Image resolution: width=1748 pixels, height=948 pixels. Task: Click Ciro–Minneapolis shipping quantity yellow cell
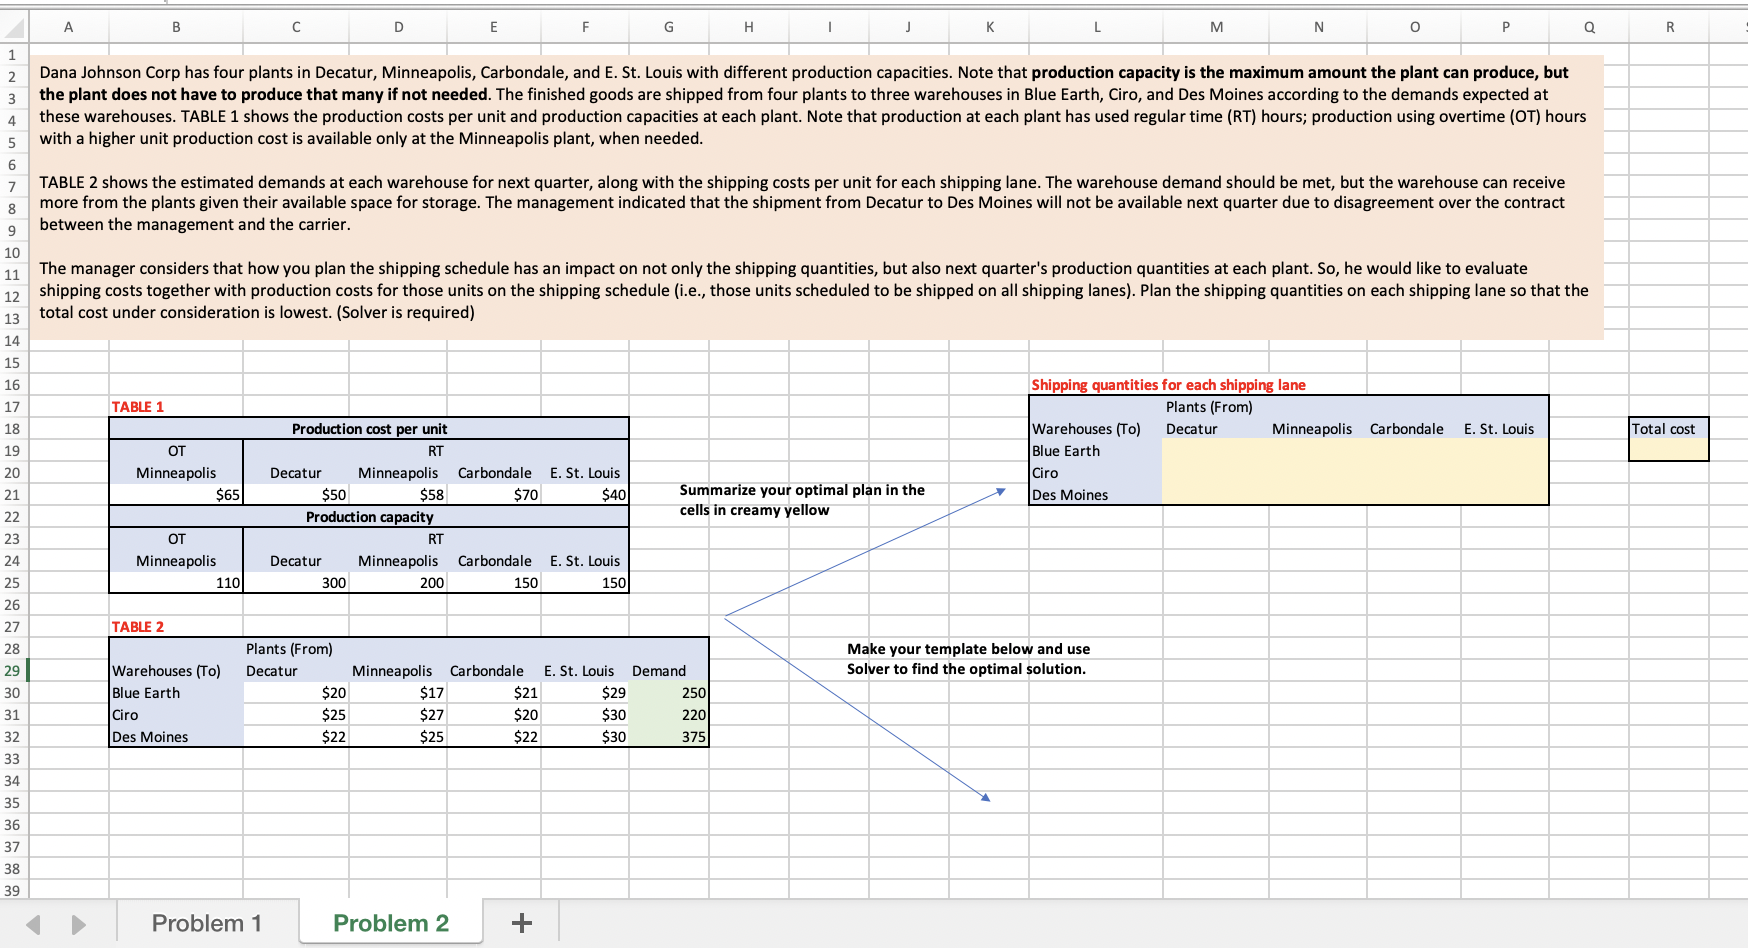[x=1319, y=473]
